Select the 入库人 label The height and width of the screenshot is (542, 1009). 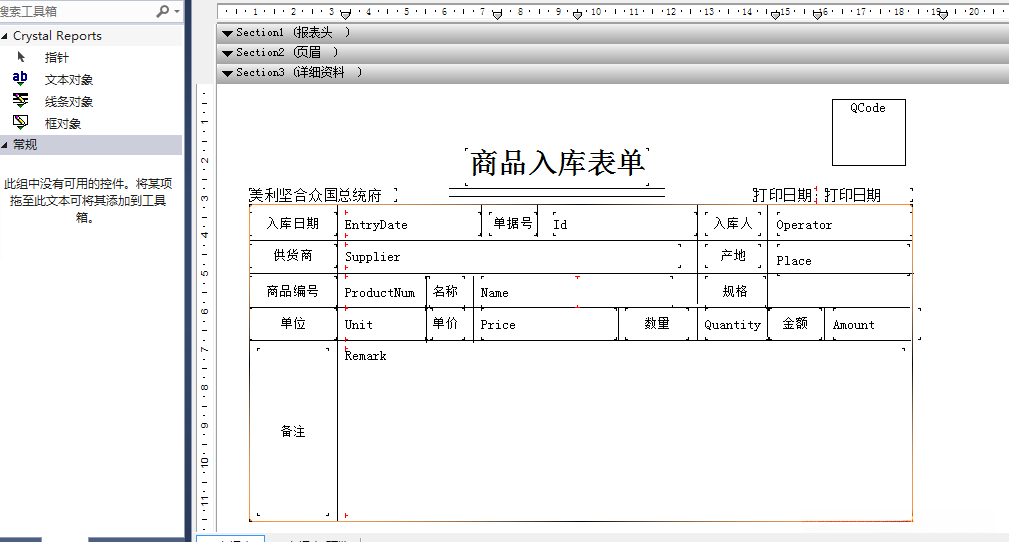pyautogui.click(x=733, y=223)
